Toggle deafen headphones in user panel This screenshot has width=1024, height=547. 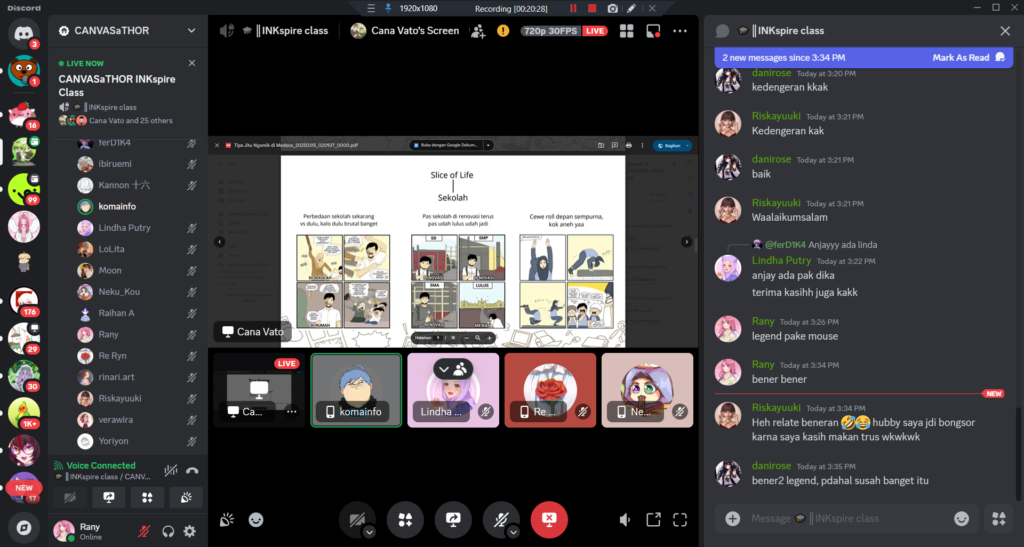[168, 531]
